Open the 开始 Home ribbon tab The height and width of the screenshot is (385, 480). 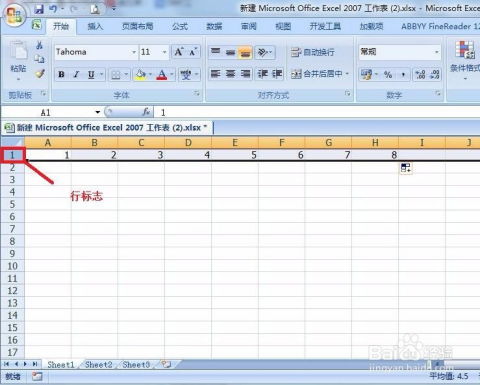pyautogui.click(x=61, y=26)
